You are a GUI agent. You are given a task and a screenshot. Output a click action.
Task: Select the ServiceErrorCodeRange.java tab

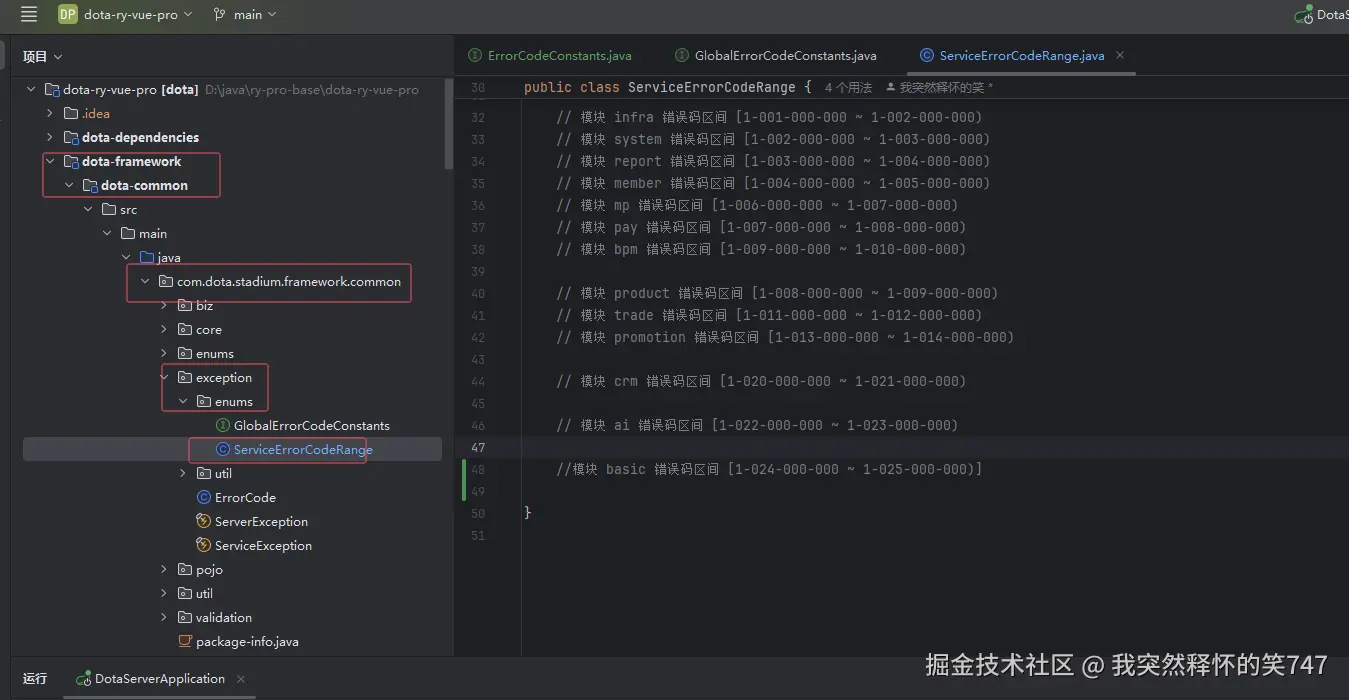click(x=1021, y=55)
